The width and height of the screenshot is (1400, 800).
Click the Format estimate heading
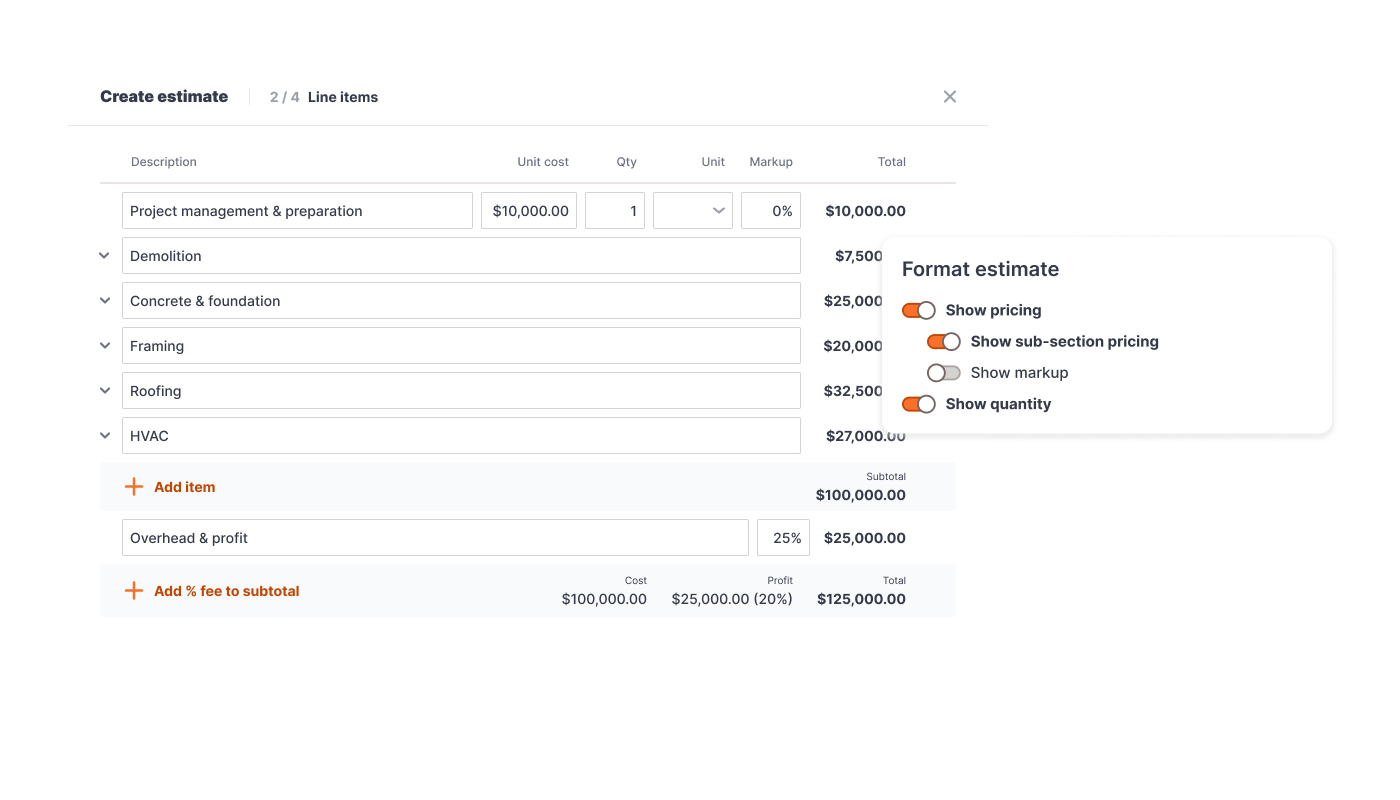(x=980, y=269)
